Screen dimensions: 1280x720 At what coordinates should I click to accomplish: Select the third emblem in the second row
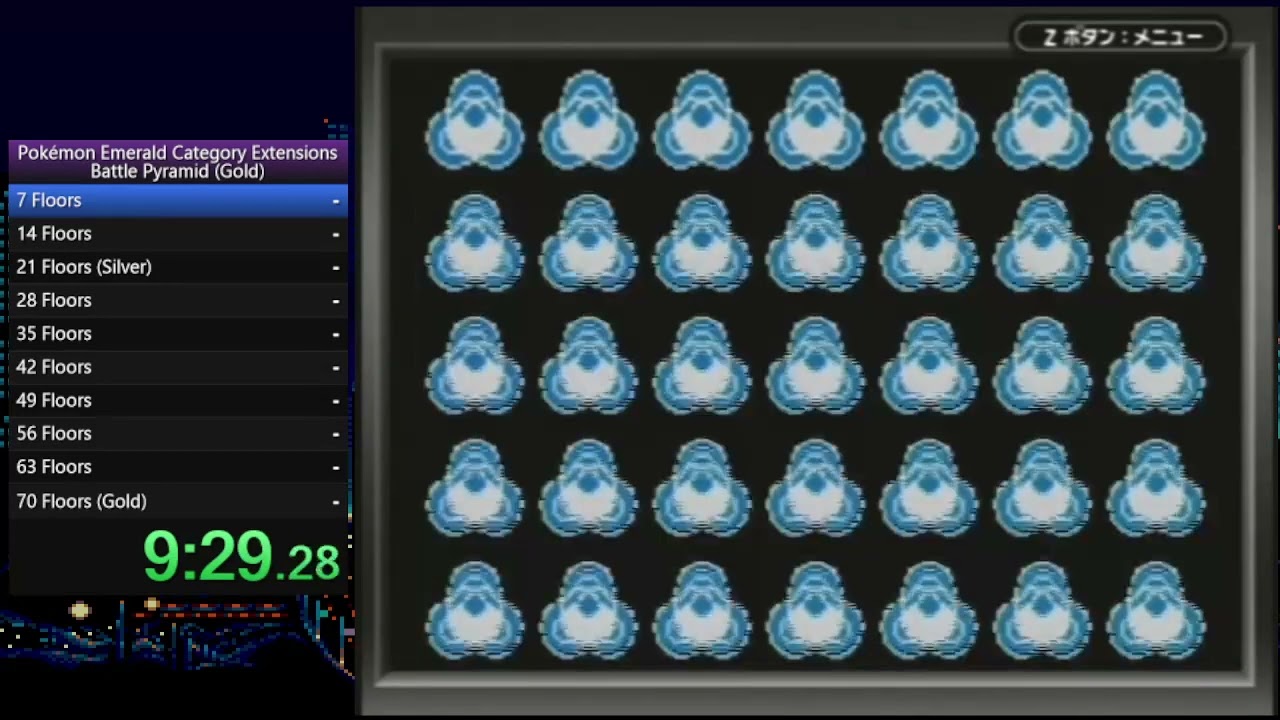pyautogui.click(x=702, y=243)
